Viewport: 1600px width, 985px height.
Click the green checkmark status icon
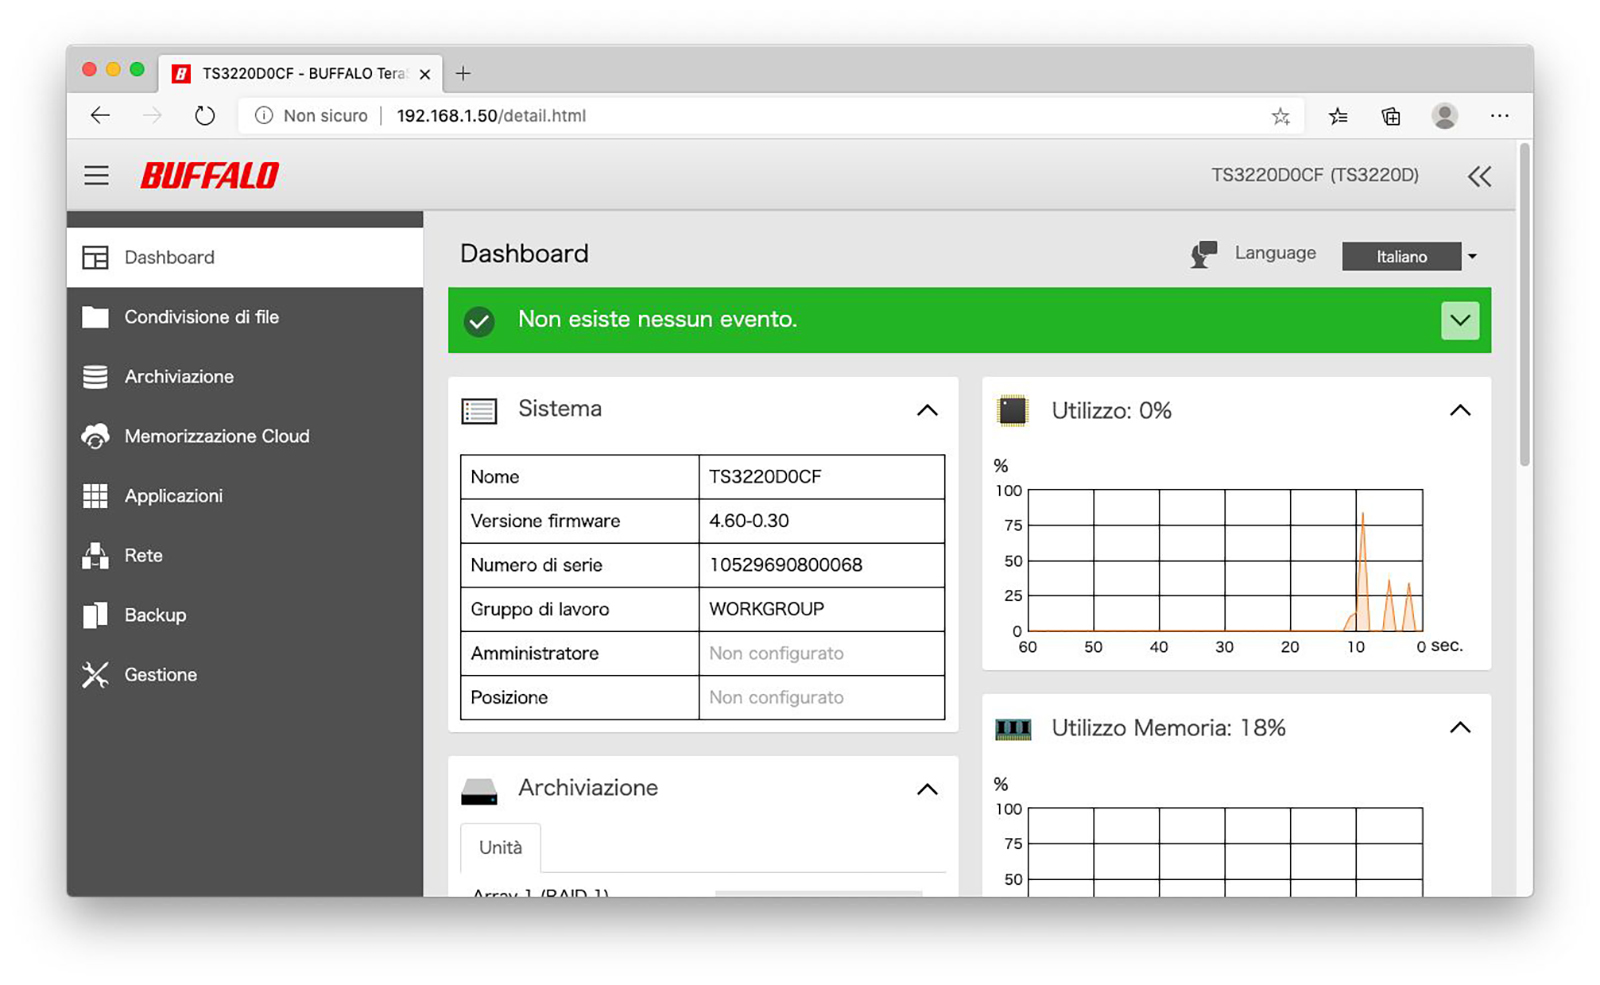[x=479, y=321]
